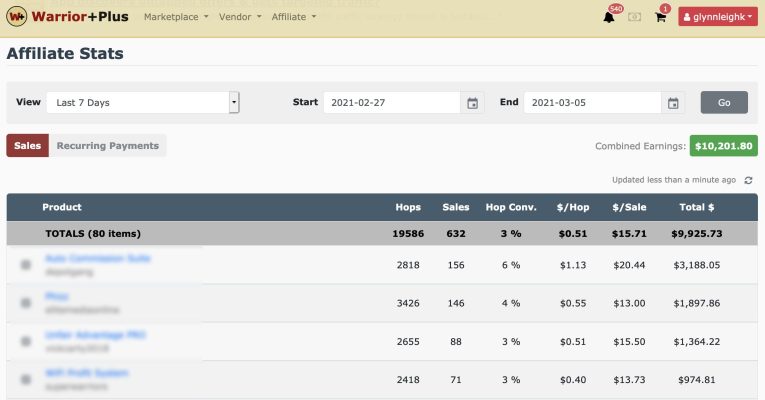This screenshot has width=765, height=400.
Task: Click the 71 sales cell
Action: tap(456, 380)
